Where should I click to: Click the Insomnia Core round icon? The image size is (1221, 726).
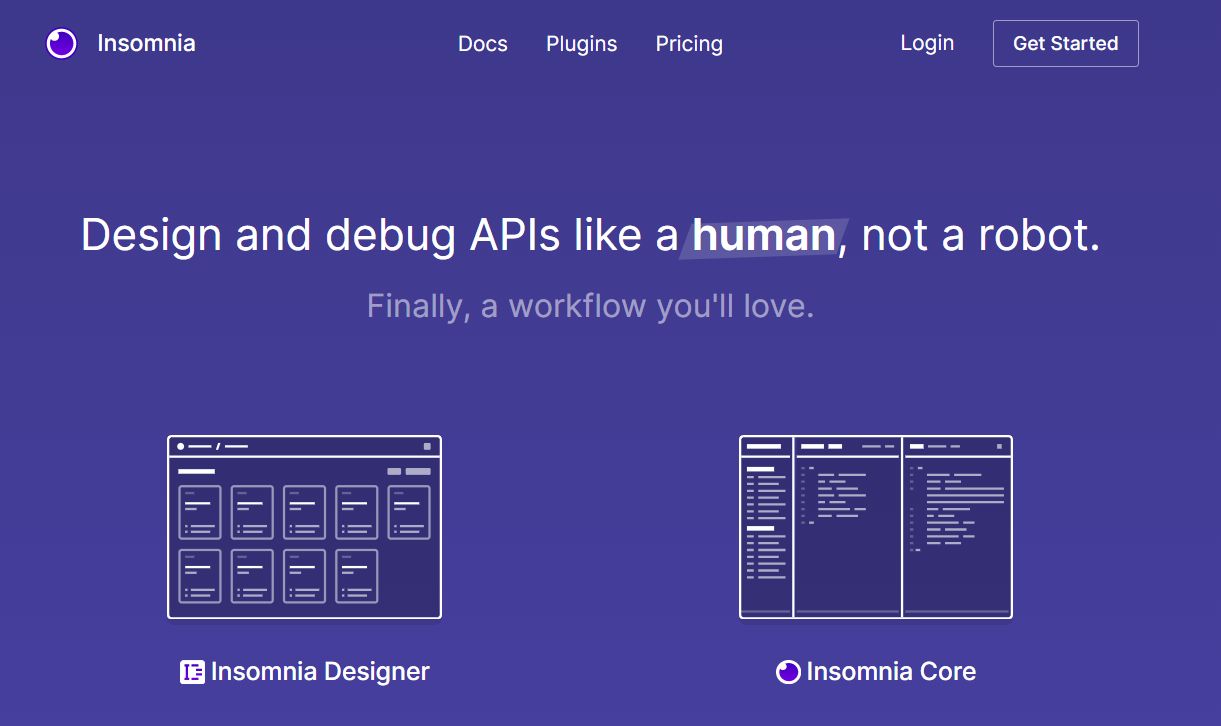[x=788, y=672]
